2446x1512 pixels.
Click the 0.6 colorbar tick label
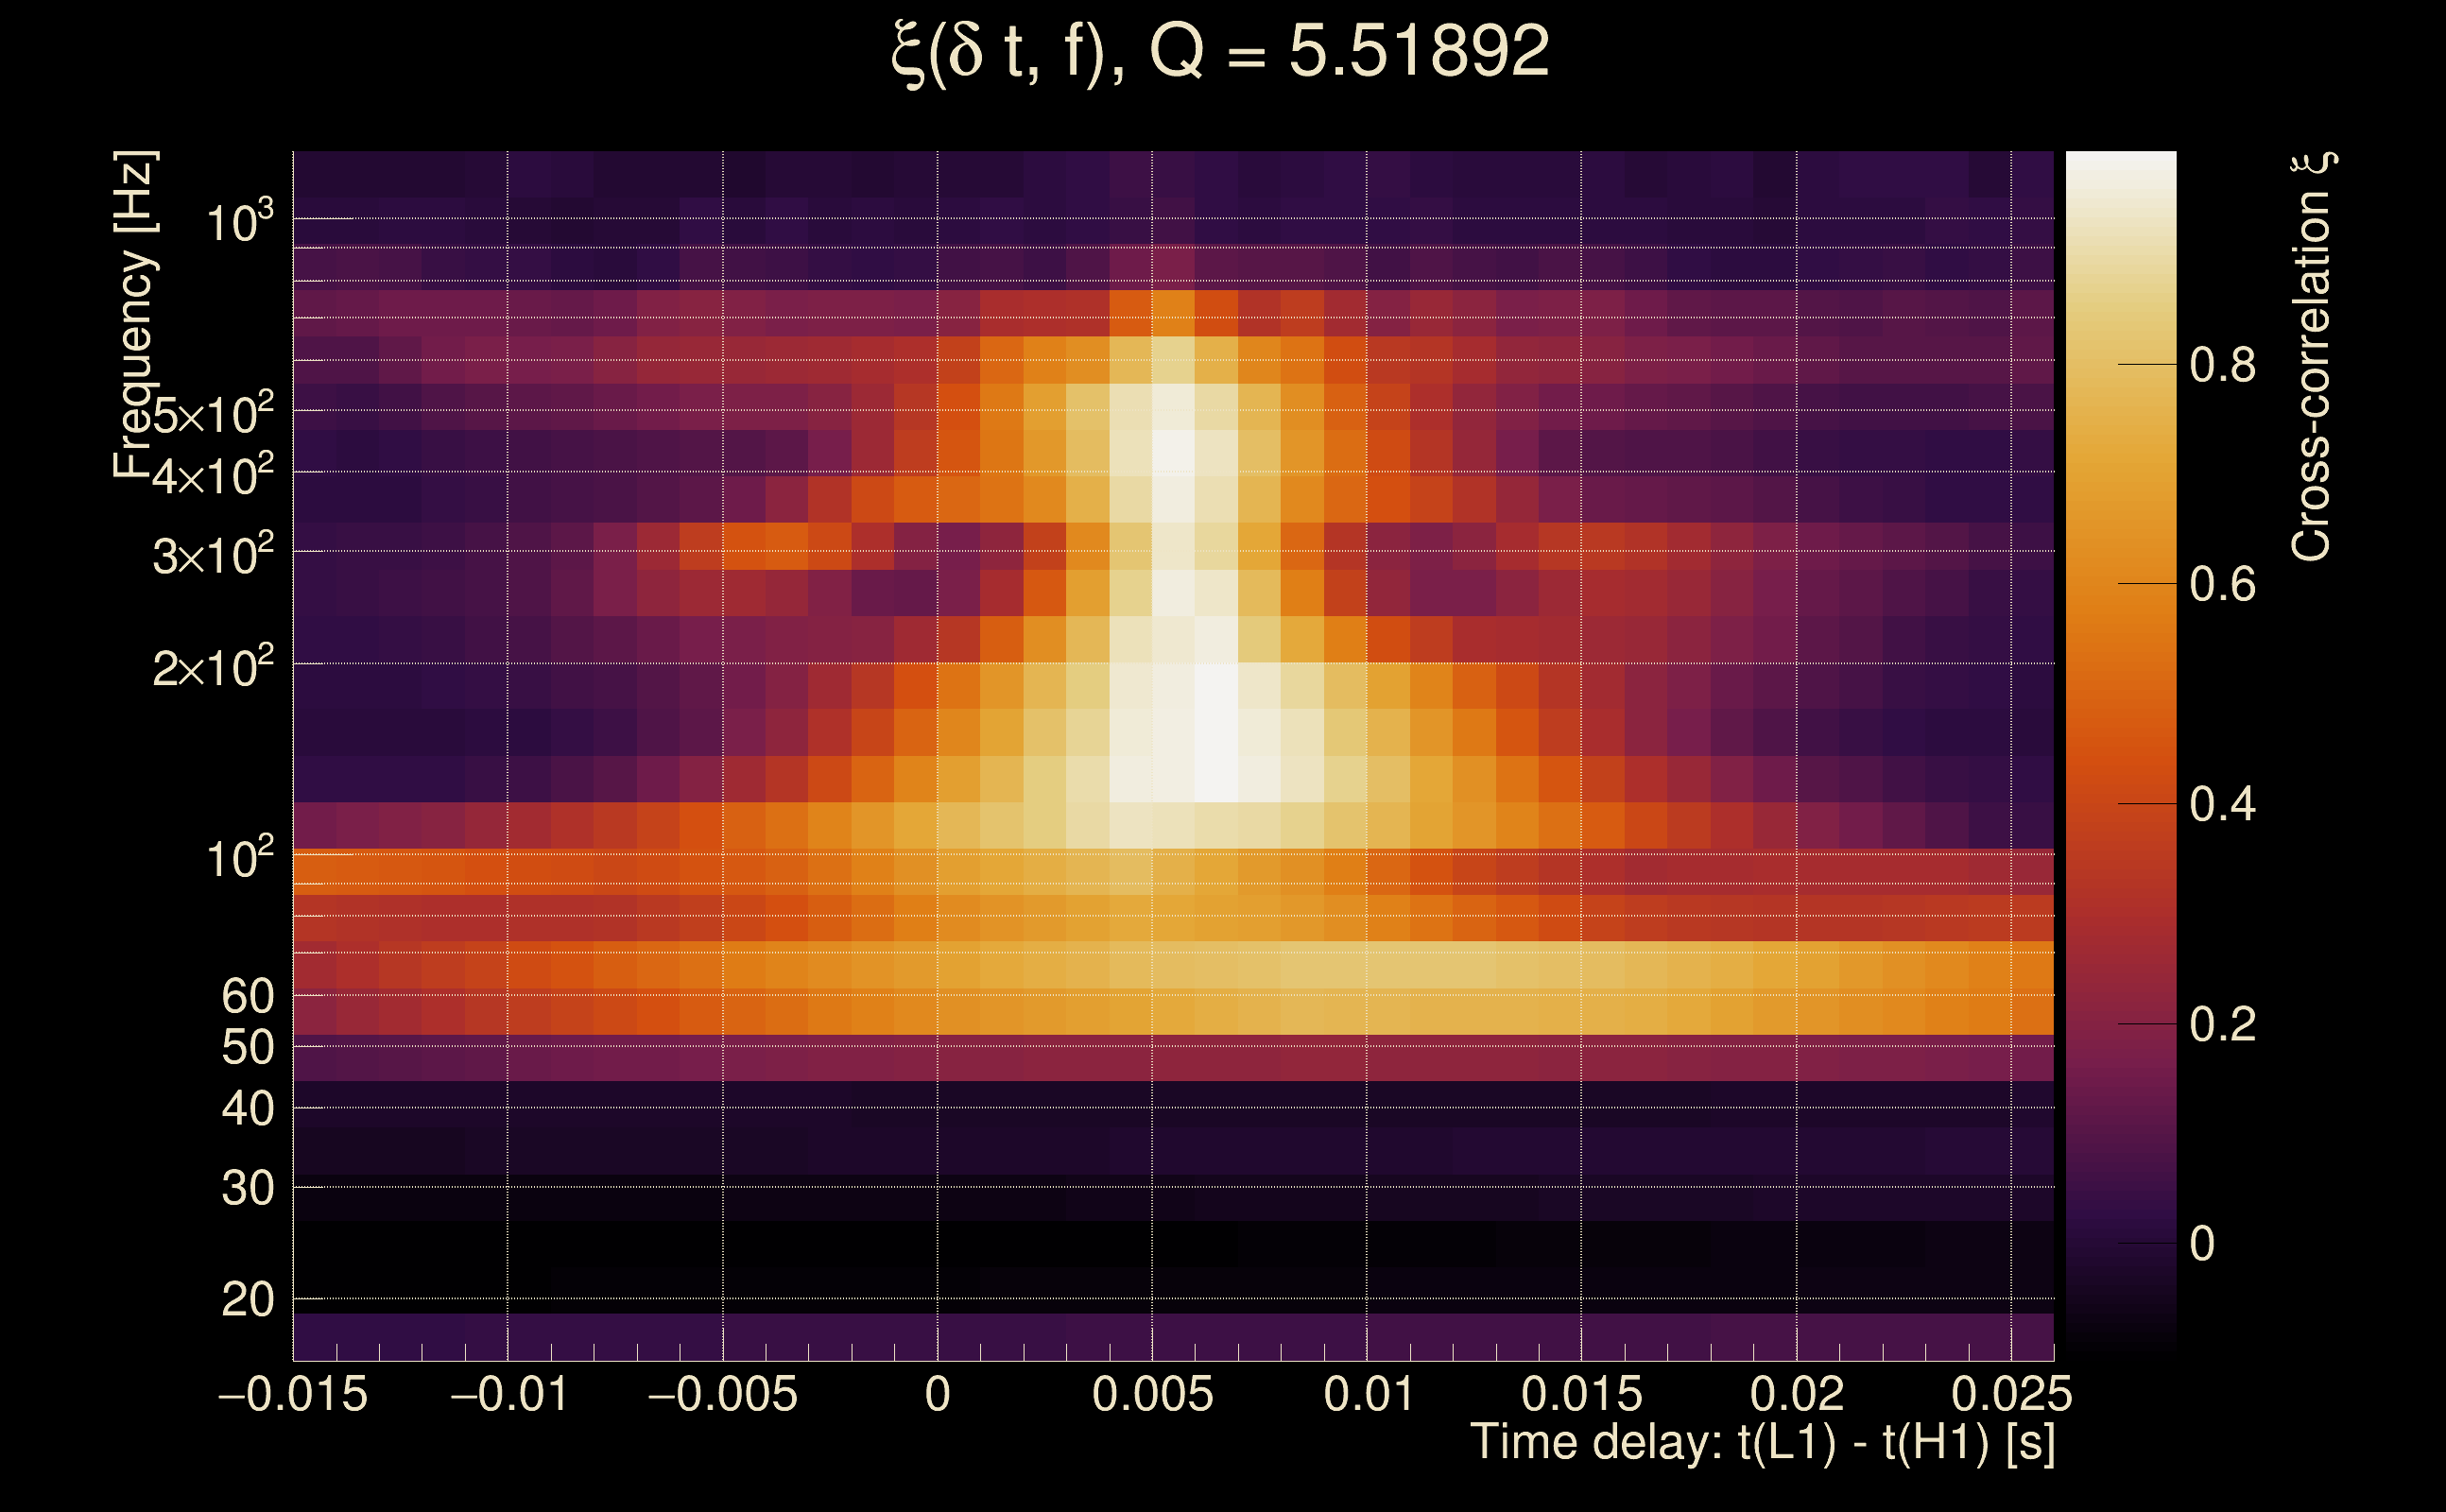coord(2222,584)
